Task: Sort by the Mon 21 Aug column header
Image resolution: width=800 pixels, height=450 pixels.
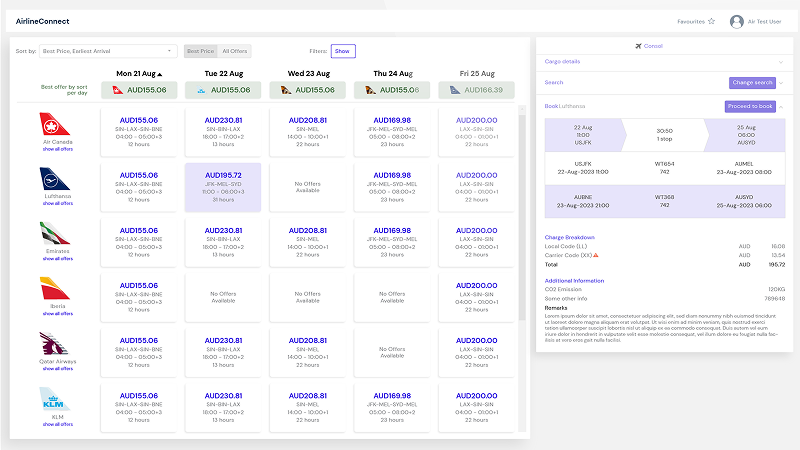Action: click(139, 73)
